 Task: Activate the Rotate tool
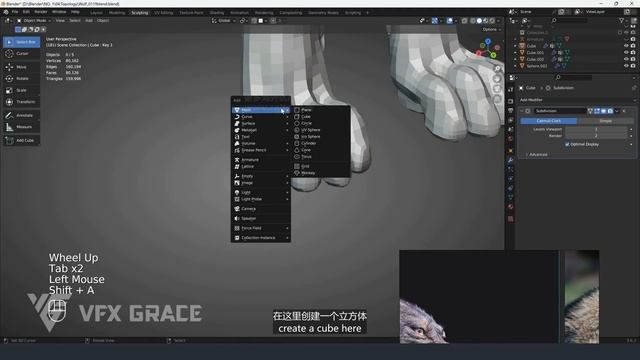pyautogui.click(x=22, y=78)
